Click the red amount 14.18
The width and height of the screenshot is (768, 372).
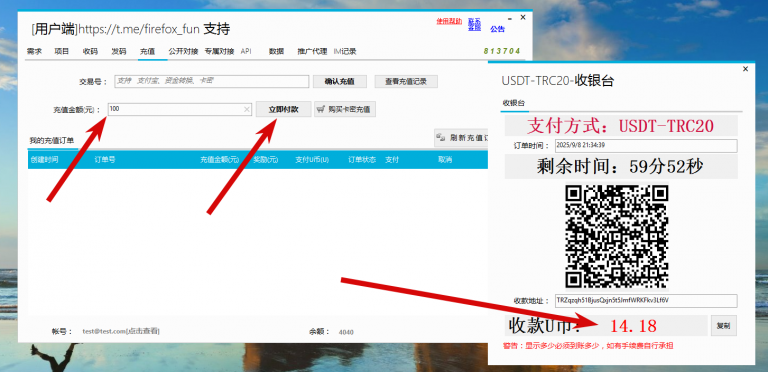(633, 326)
